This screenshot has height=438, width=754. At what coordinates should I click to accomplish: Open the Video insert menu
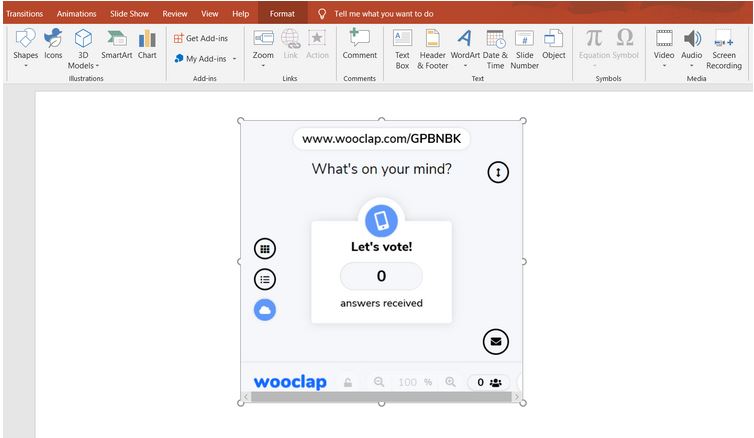pos(664,46)
